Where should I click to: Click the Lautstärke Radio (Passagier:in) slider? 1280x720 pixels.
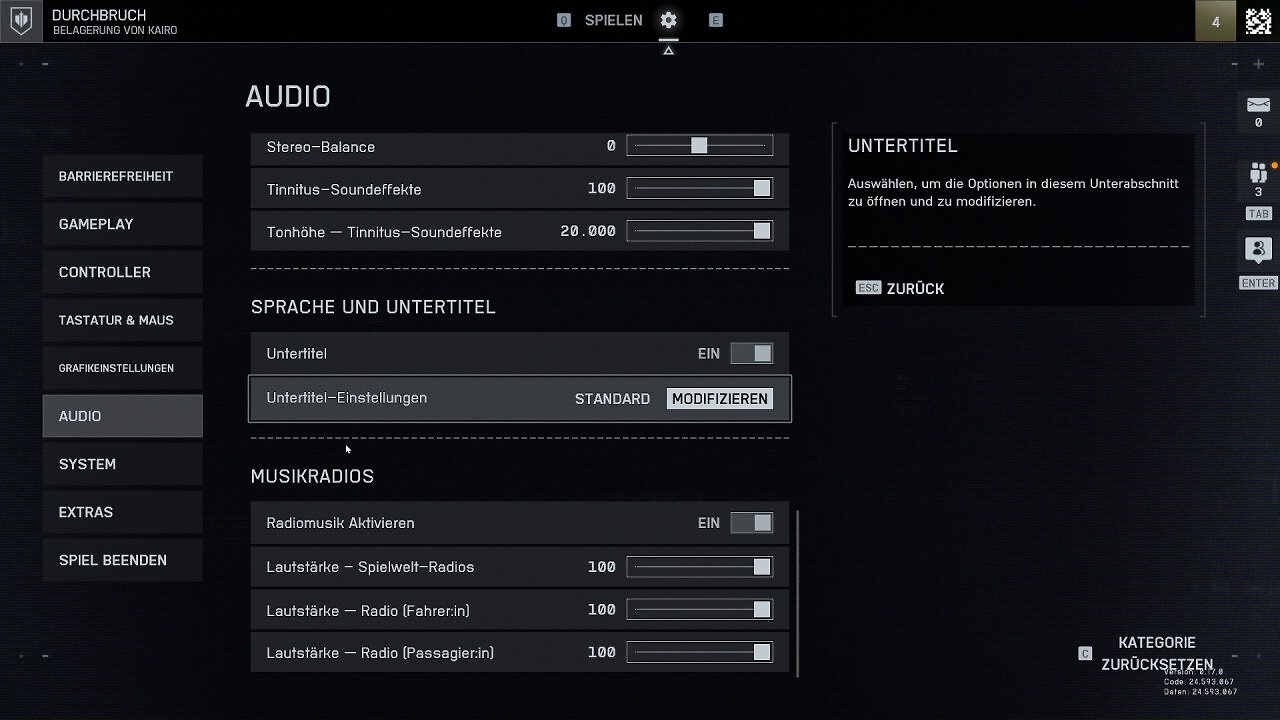pyautogui.click(x=700, y=653)
